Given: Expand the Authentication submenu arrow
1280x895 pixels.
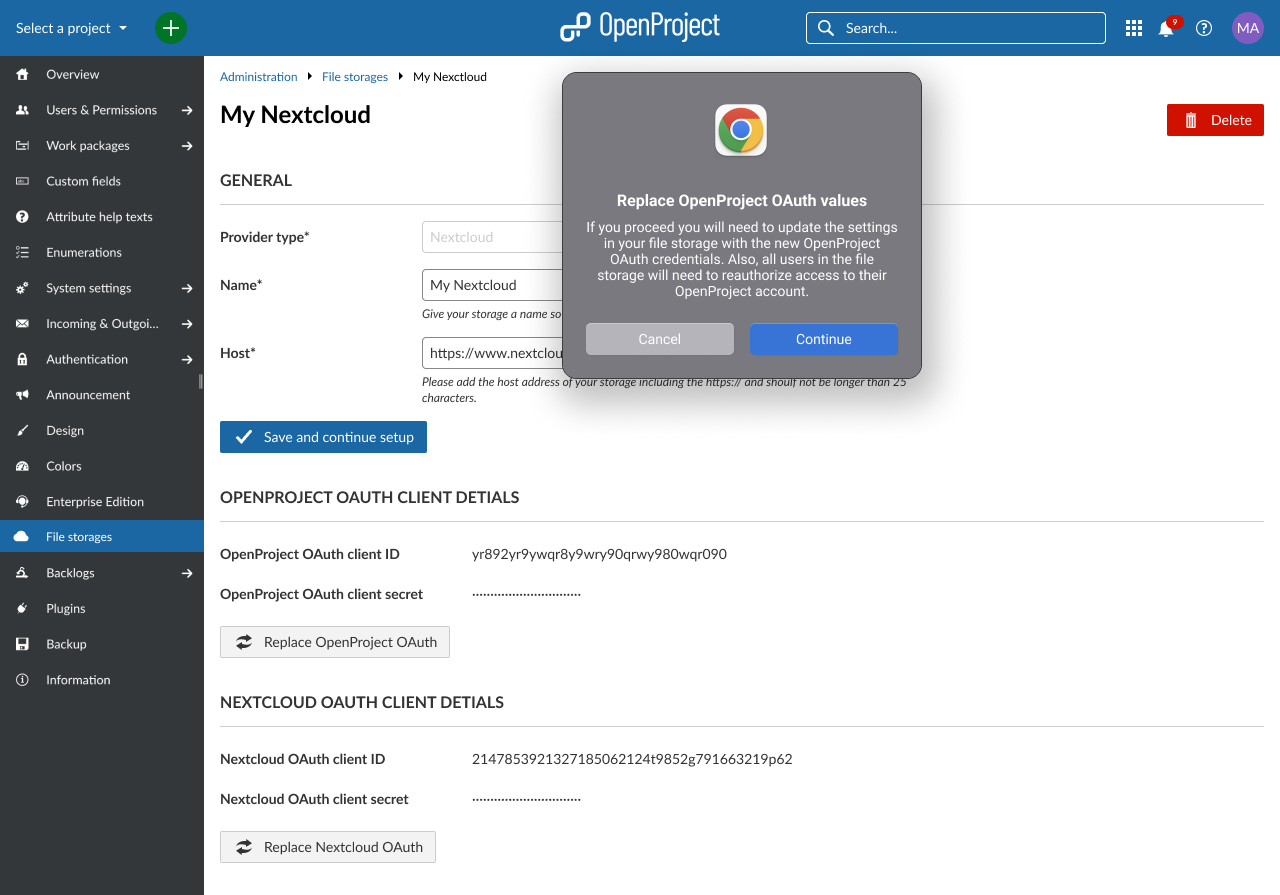Looking at the screenshot, I should (x=187, y=359).
